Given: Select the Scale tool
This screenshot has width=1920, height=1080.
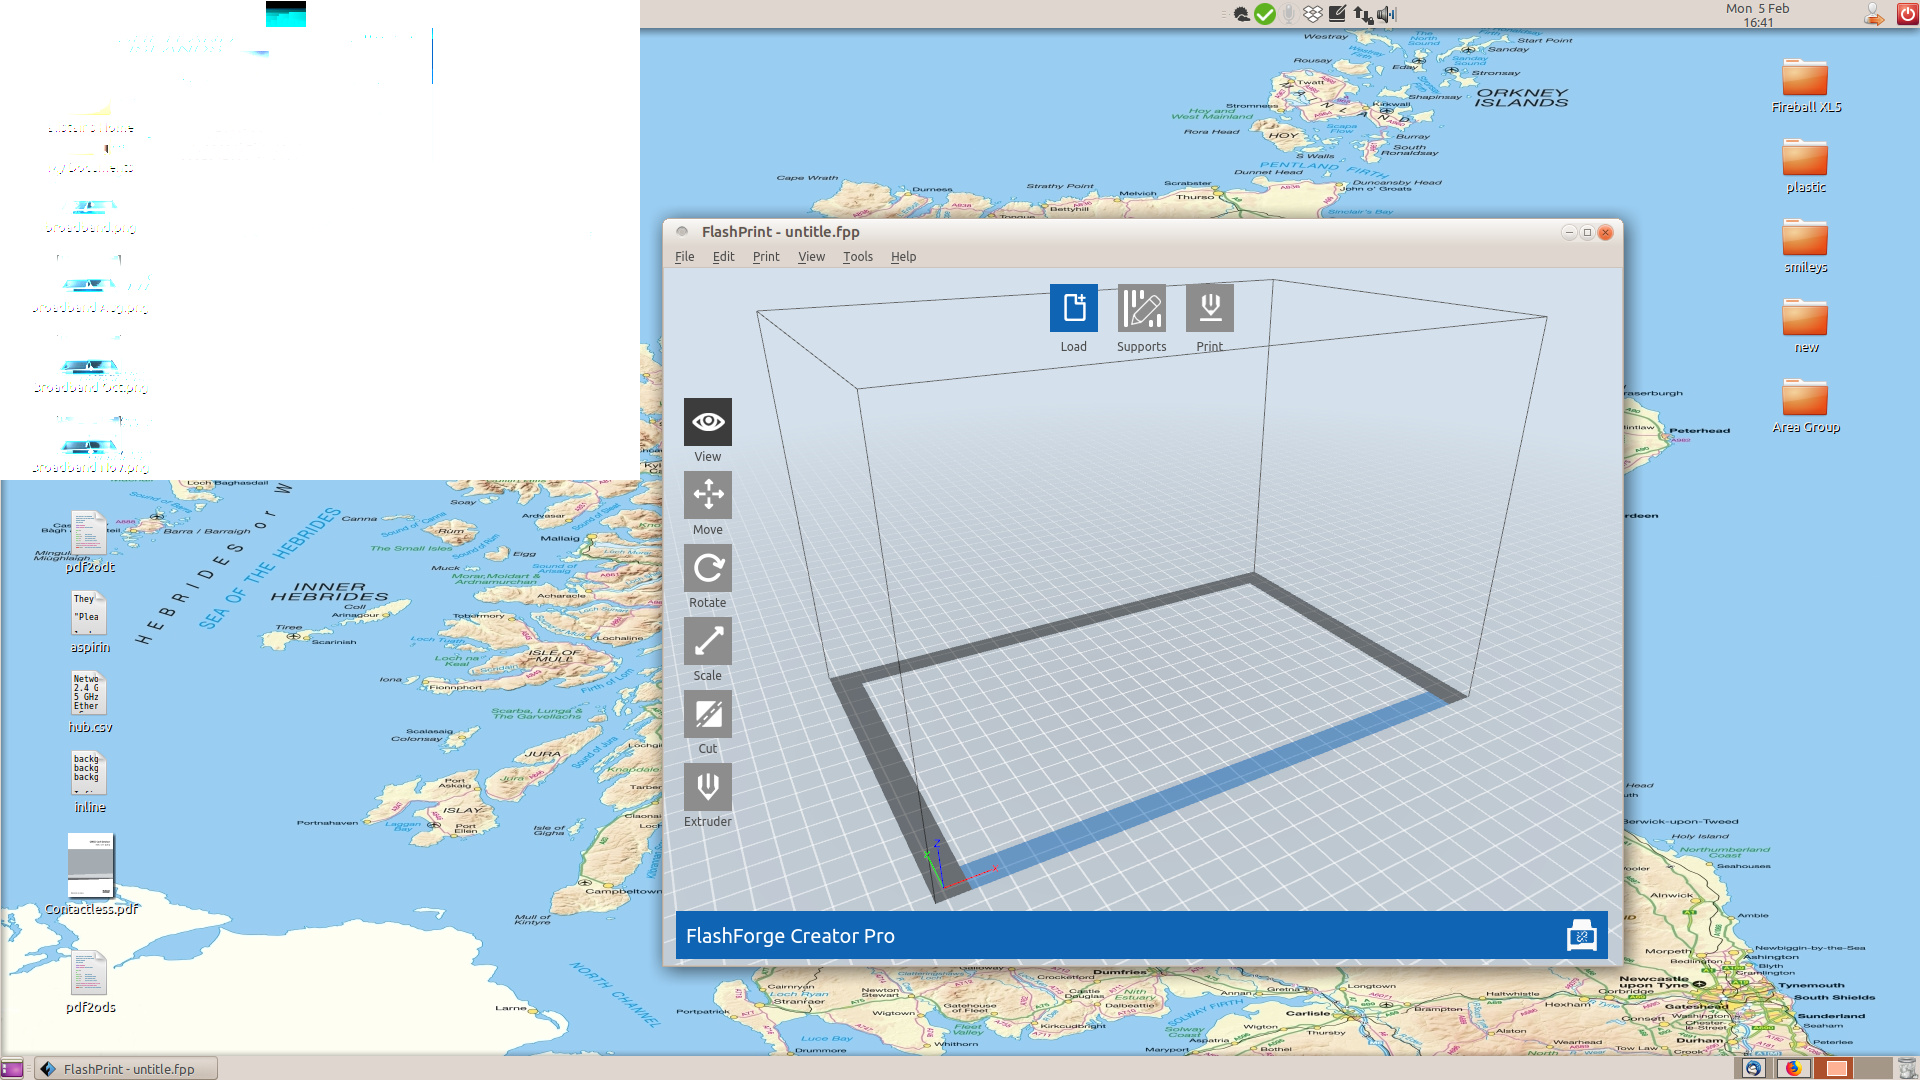Looking at the screenshot, I should [x=707, y=641].
